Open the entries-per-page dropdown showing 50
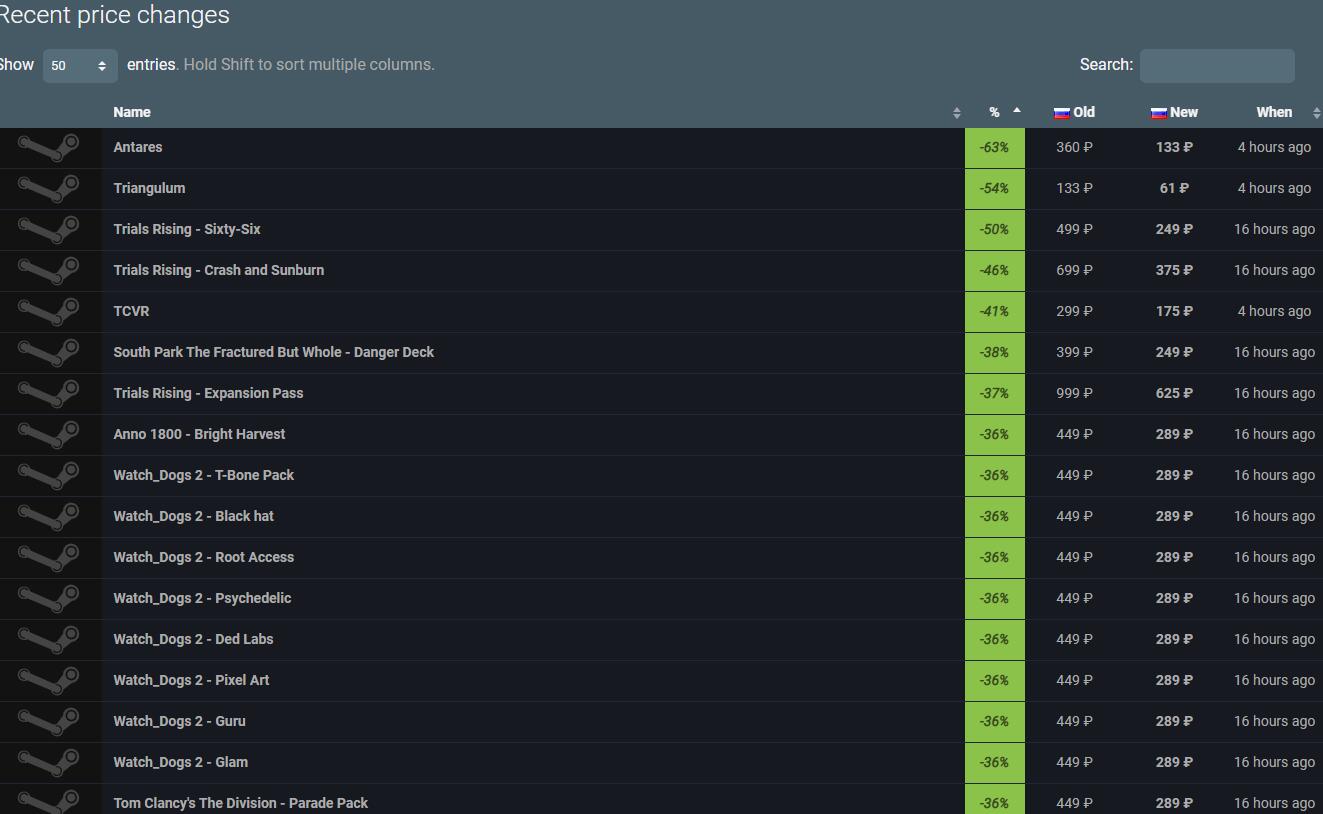1323x814 pixels. (x=80, y=66)
